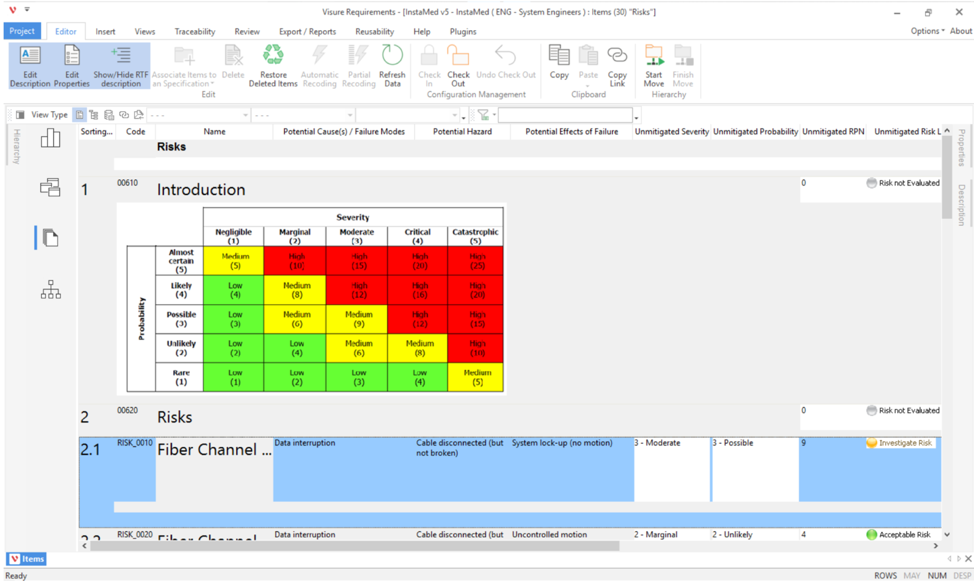Sort by the Unmitigated Severity column header

tap(671, 131)
